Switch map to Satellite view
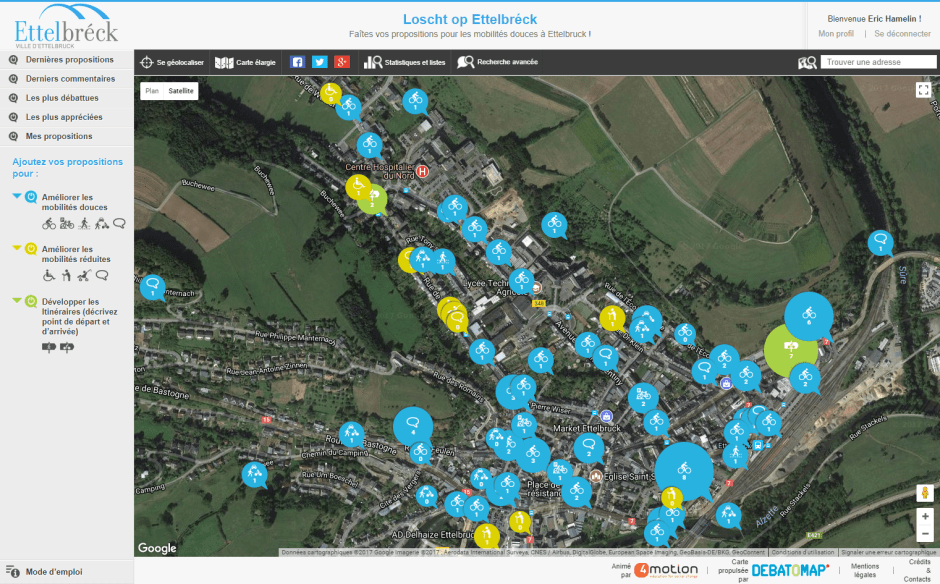This screenshot has height=584, width=940. point(181,91)
